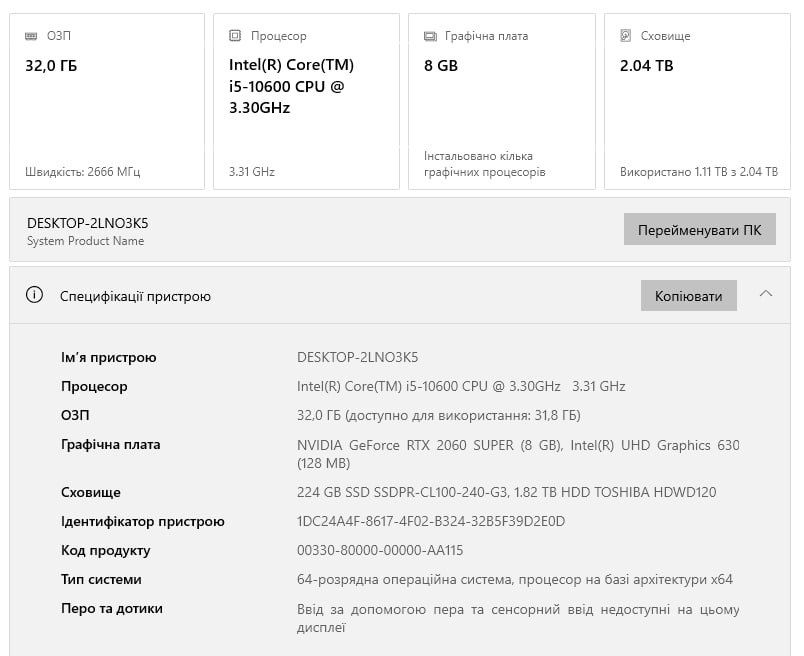Click the Тип системи 64-розрядна value
This screenshot has height=656, width=804.
[x=515, y=579]
